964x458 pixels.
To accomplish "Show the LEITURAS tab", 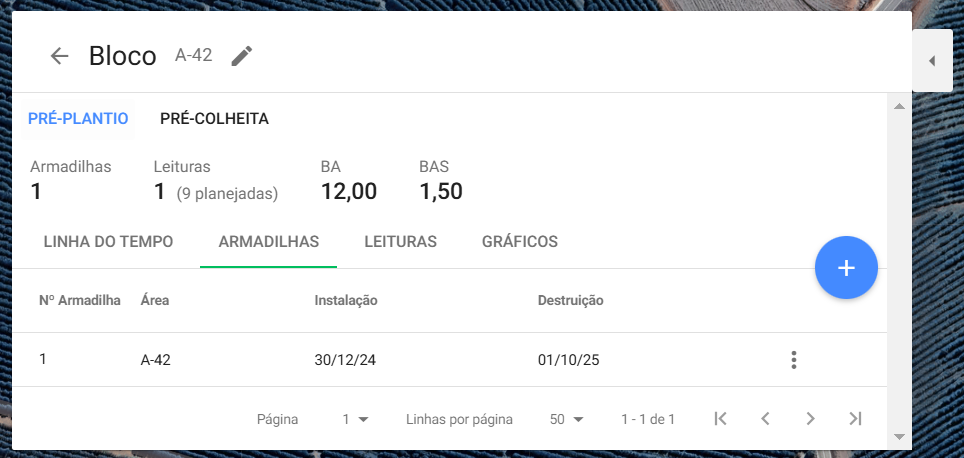I will point(400,242).
